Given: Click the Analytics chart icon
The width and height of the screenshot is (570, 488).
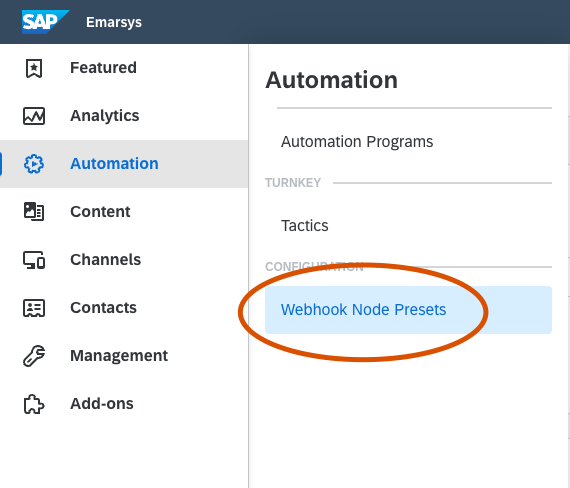Looking at the screenshot, I should pyautogui.click(x=34, y=116).
